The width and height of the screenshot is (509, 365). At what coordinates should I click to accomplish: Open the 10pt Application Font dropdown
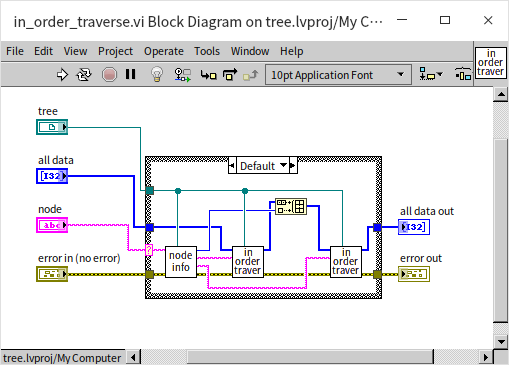(x=338, y=75)
